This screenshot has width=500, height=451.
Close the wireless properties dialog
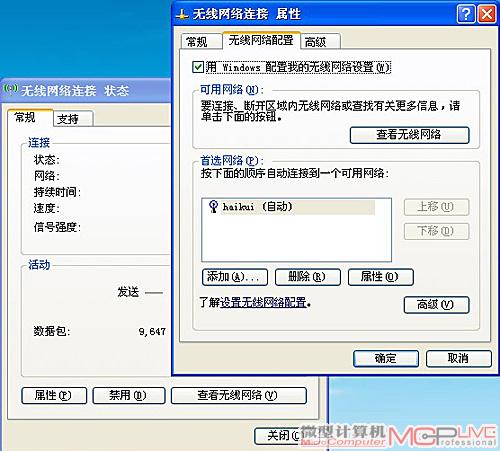[487, 14]
